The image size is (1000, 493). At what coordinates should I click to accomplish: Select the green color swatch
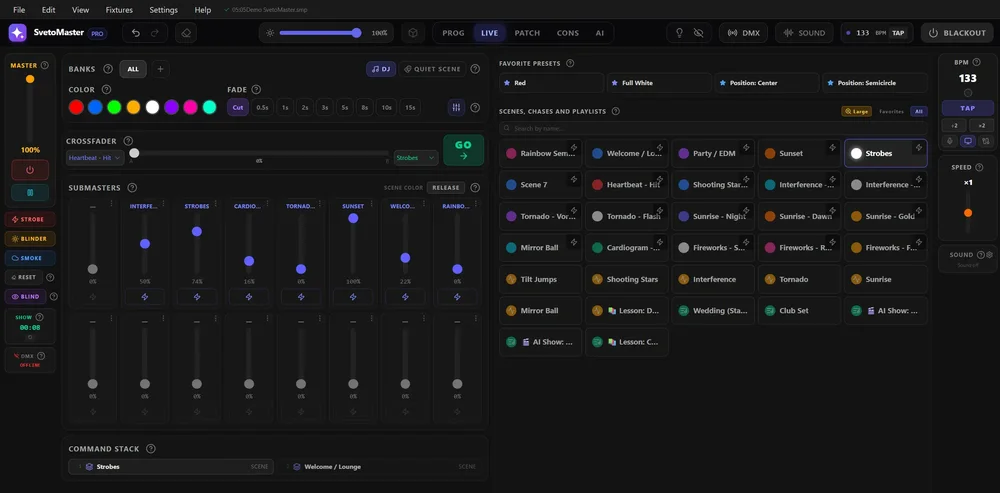tap(114, 108)
